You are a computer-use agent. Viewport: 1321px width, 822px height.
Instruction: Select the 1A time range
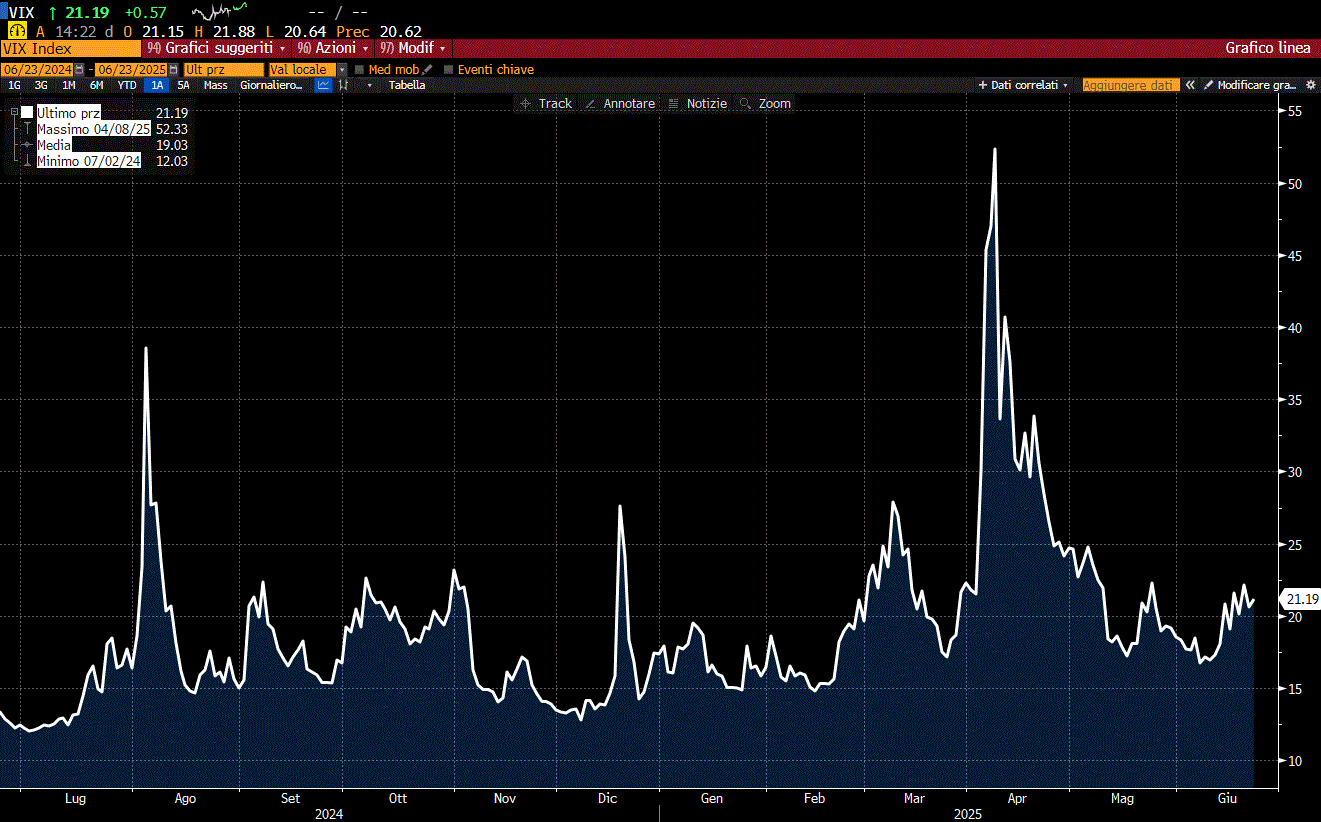tap(157, 85)
